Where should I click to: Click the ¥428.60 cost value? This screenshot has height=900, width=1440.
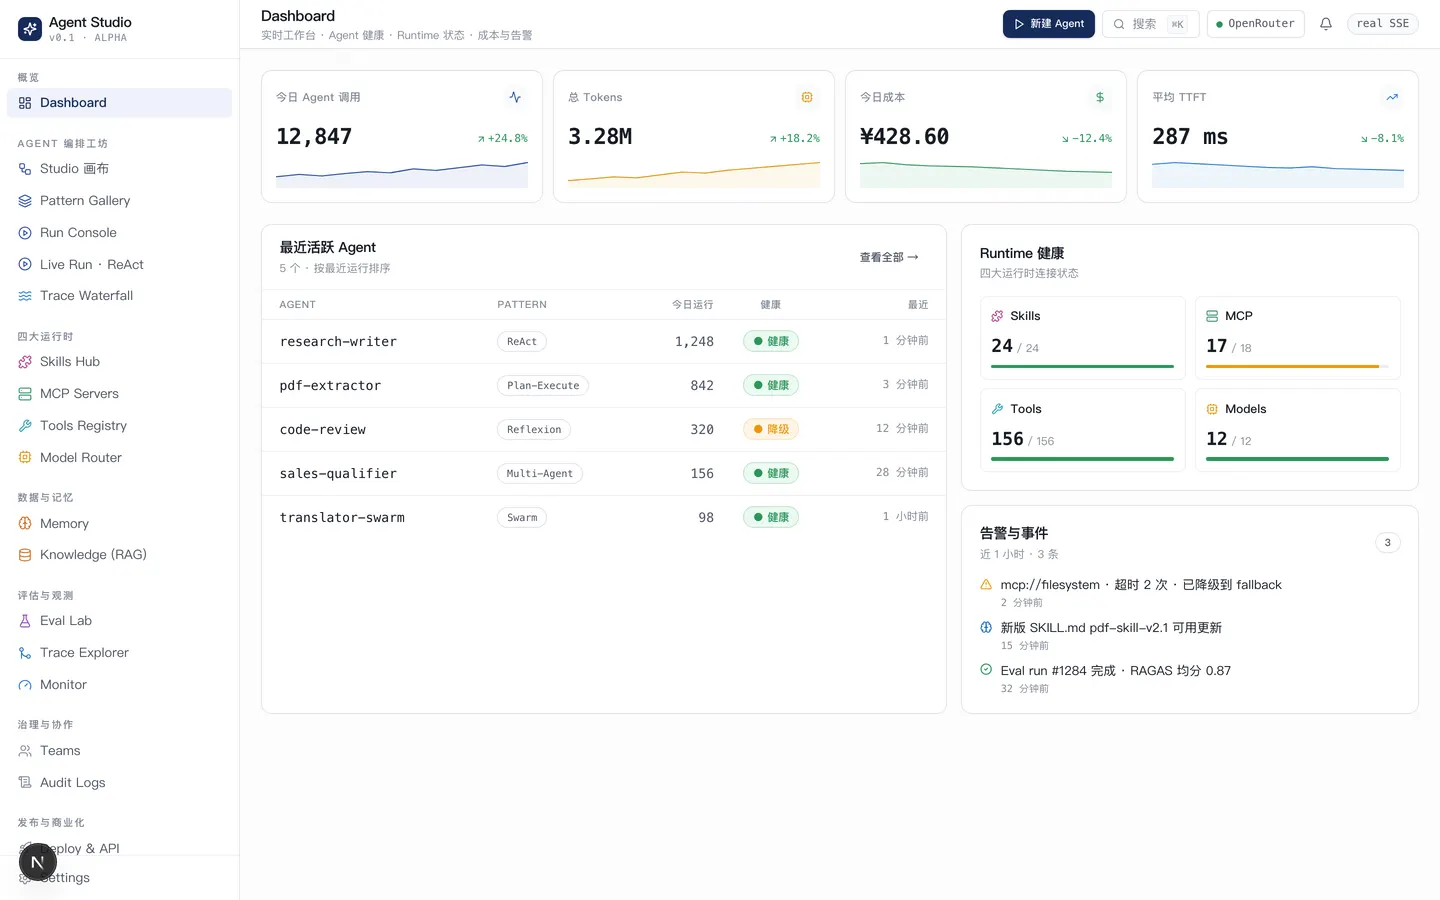(904, 137)
